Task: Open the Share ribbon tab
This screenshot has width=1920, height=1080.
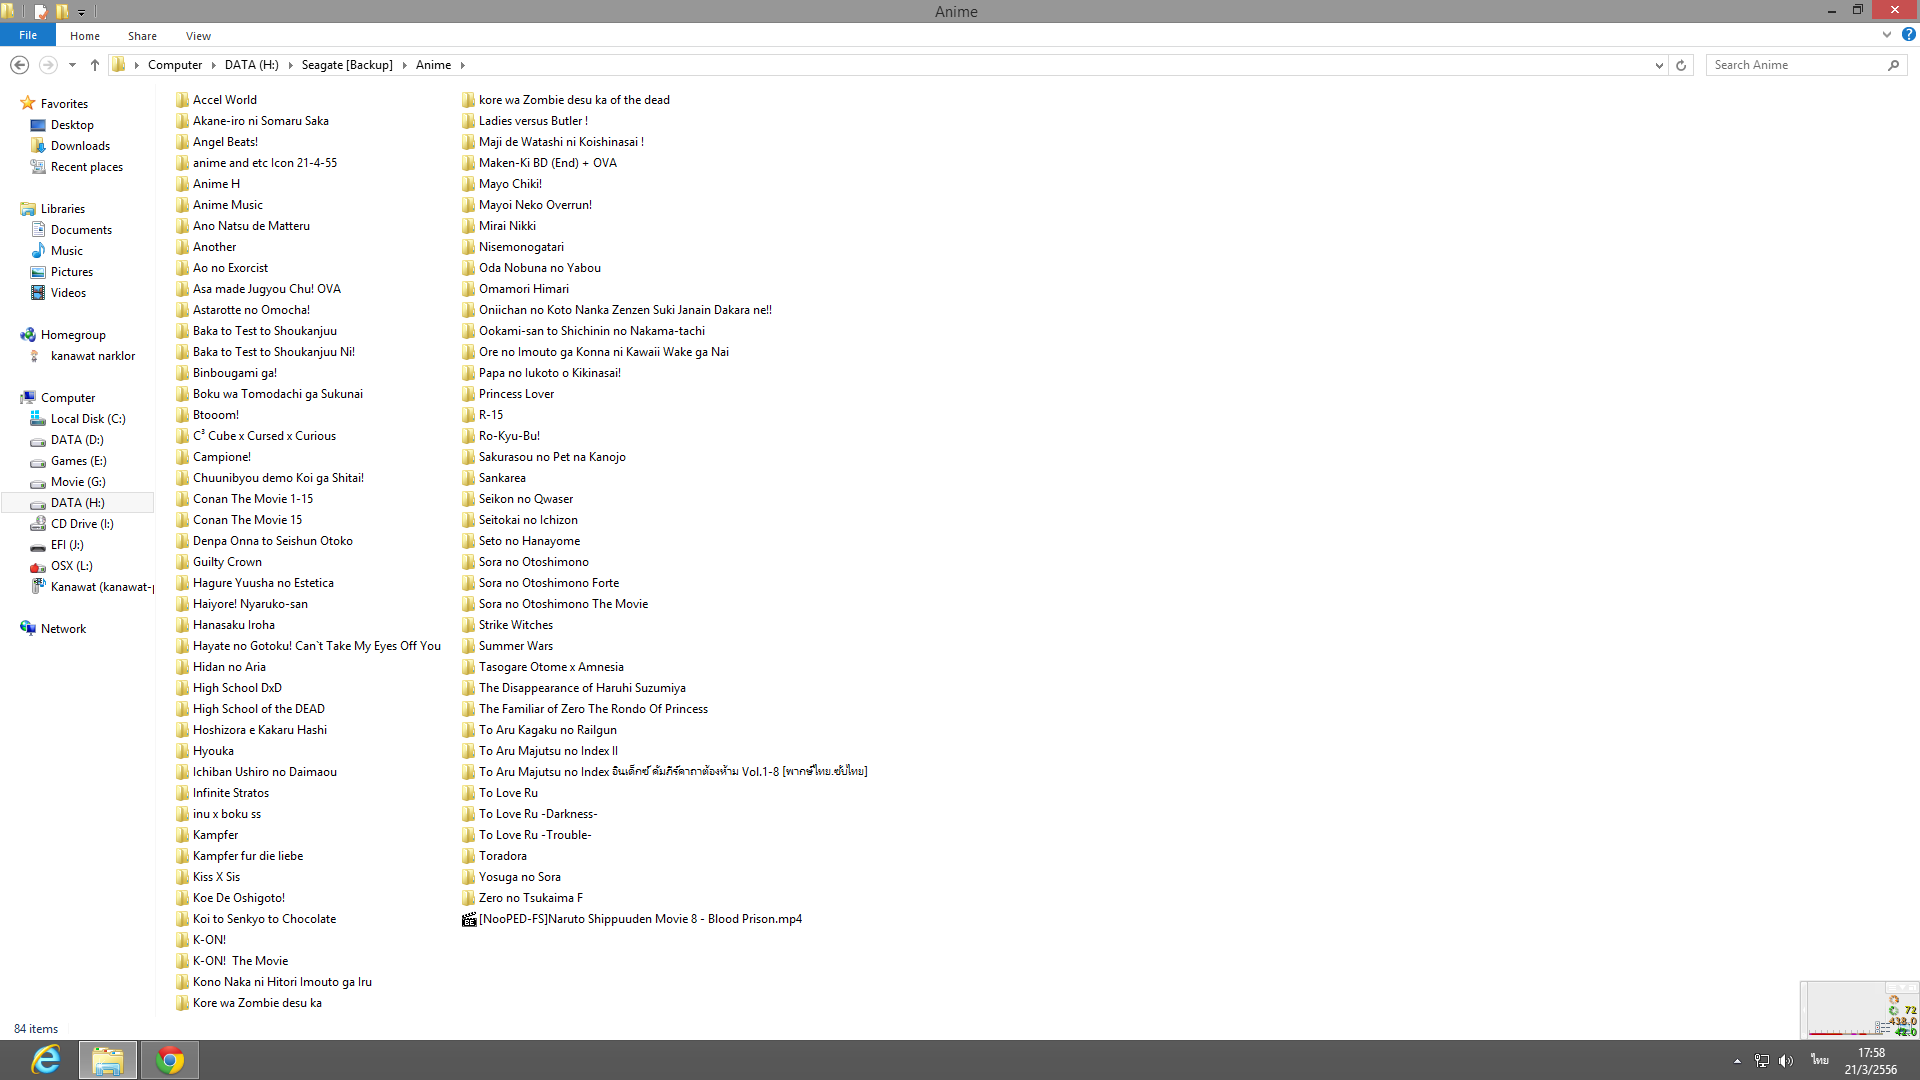Action: tap(142, 36)
